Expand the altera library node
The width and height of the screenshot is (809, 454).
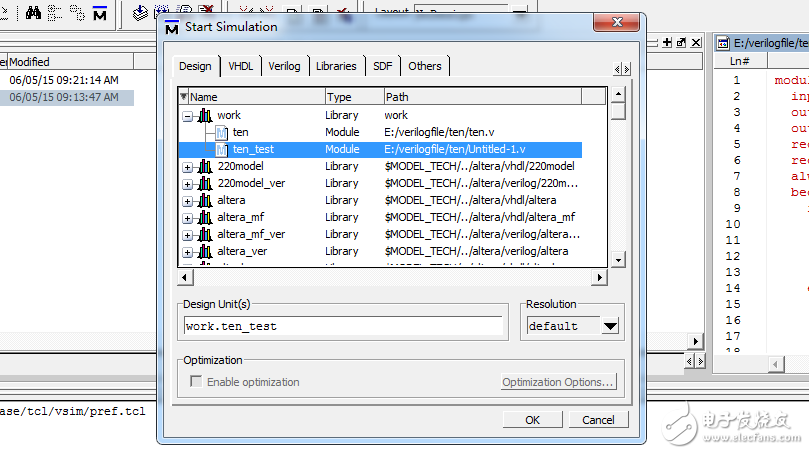[188, 201]
